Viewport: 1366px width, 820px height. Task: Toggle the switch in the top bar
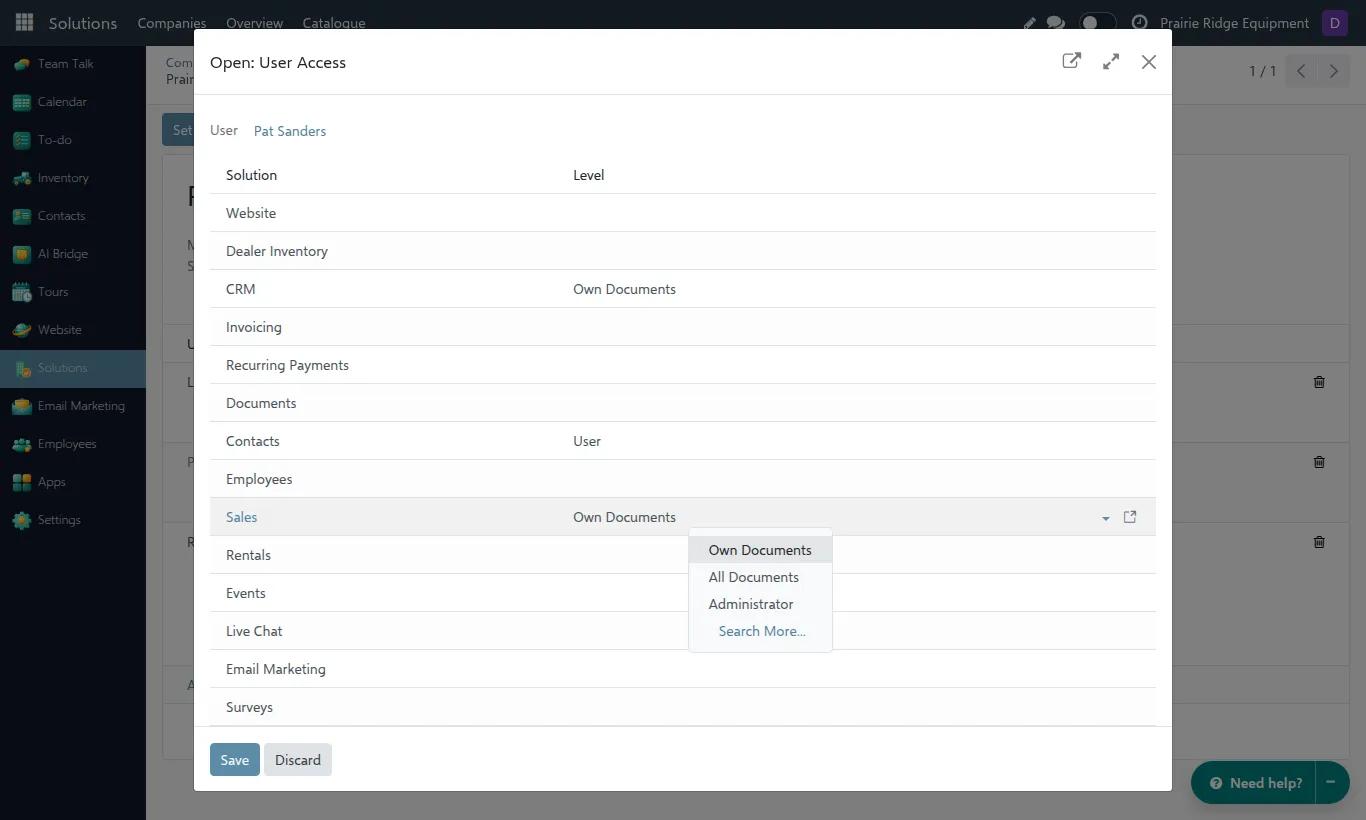(x=1097, y=23)
